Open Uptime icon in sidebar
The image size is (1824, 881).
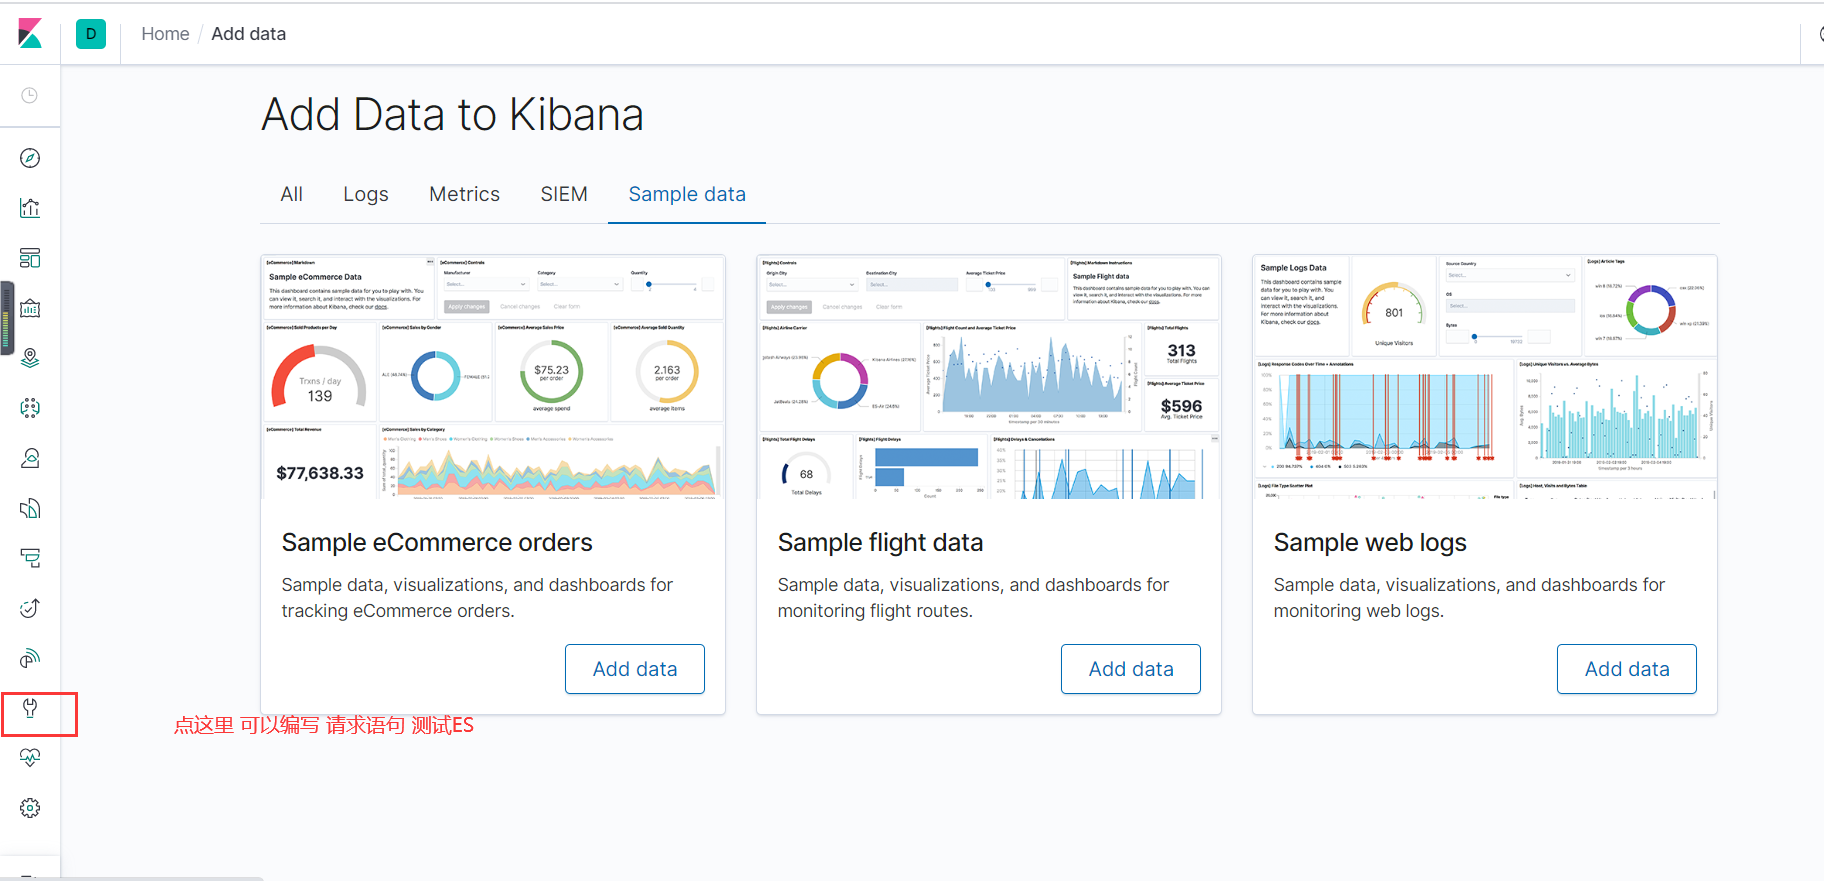point(30,608)
